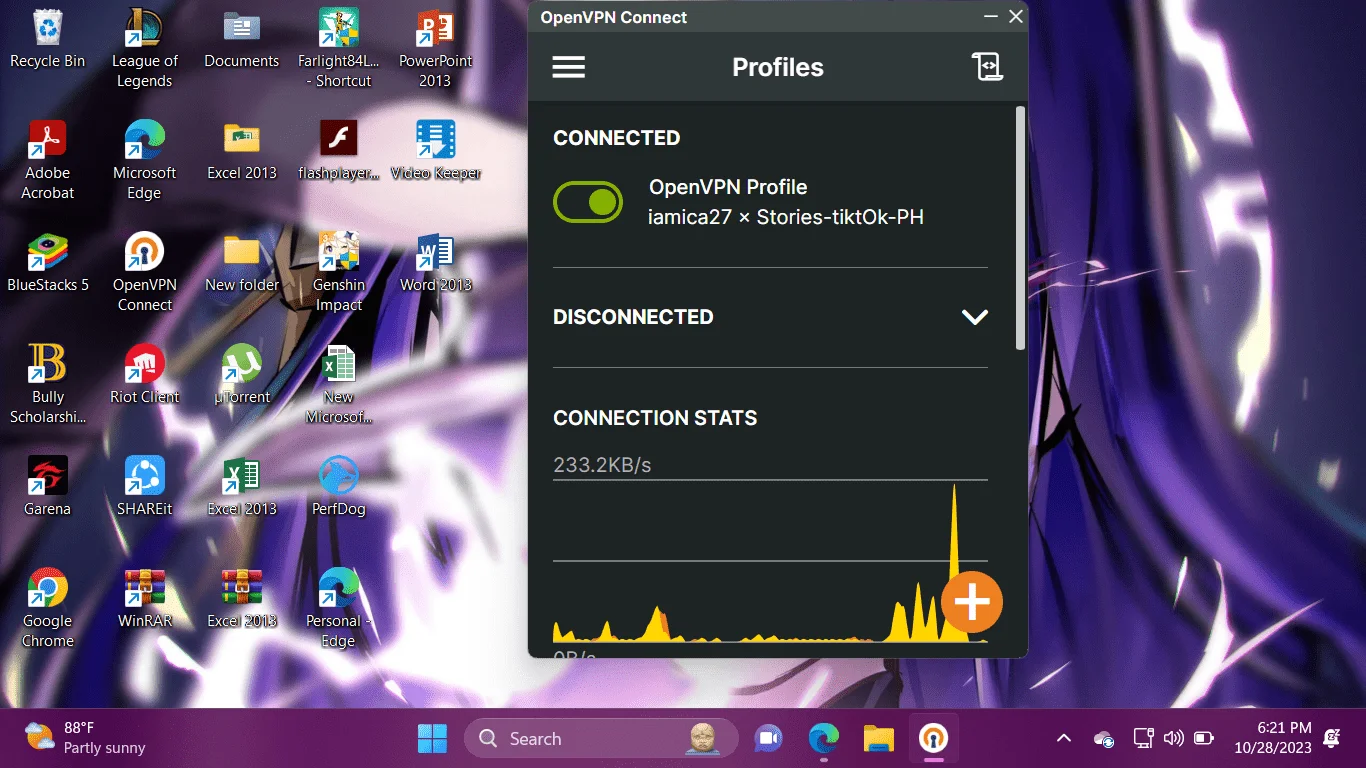The height and width of the screenshot is (768, 1366).
Task: Add a new profile with orange plus button
Action: 972,602
